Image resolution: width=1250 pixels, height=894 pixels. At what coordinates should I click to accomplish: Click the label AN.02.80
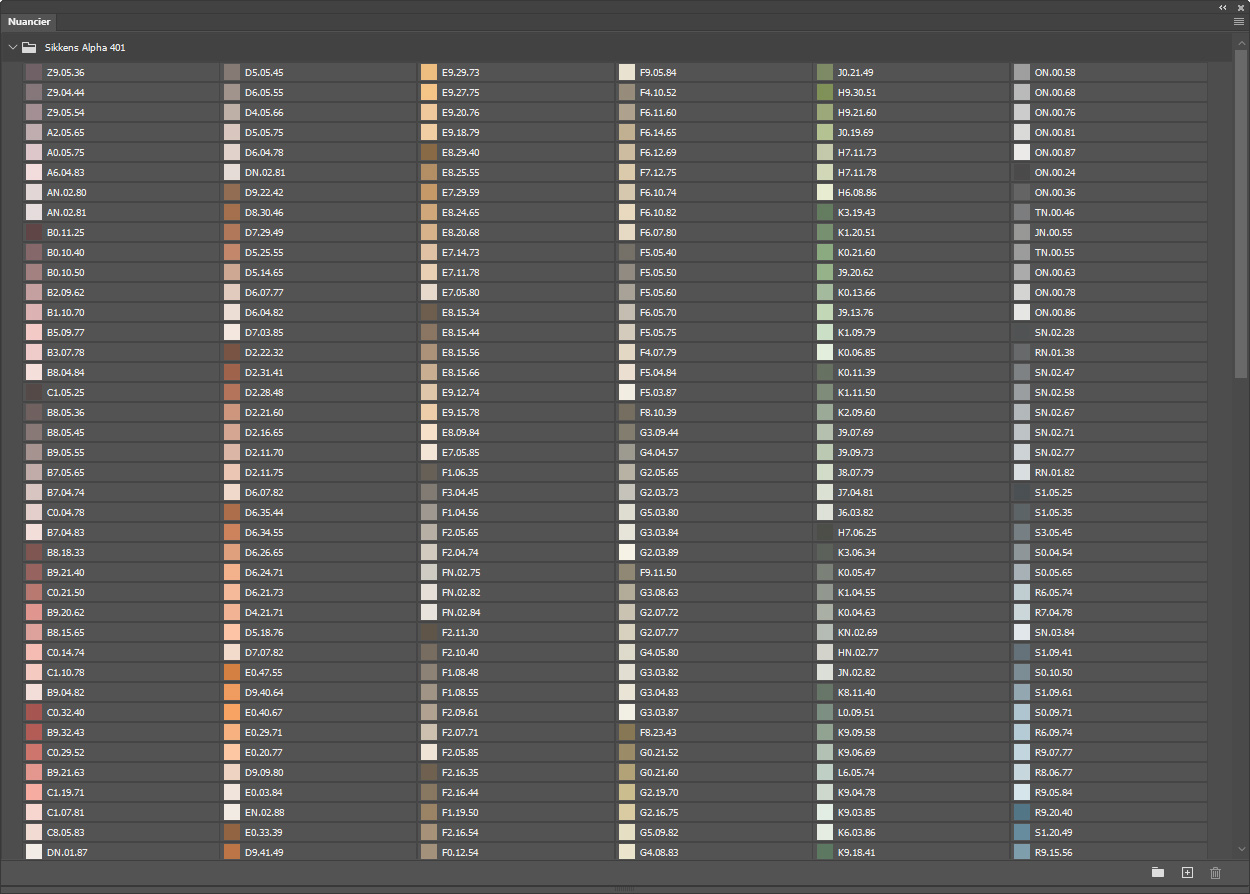point(67,192)
